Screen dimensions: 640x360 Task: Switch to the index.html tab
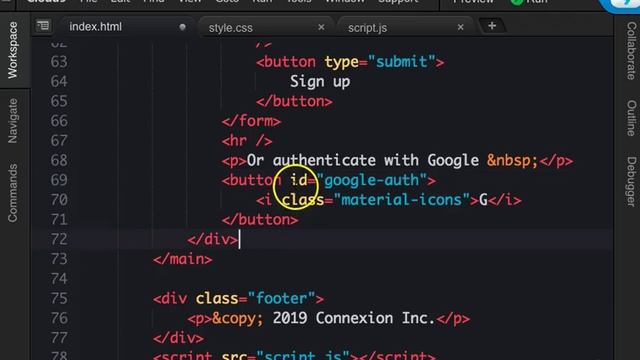[96, 27]
